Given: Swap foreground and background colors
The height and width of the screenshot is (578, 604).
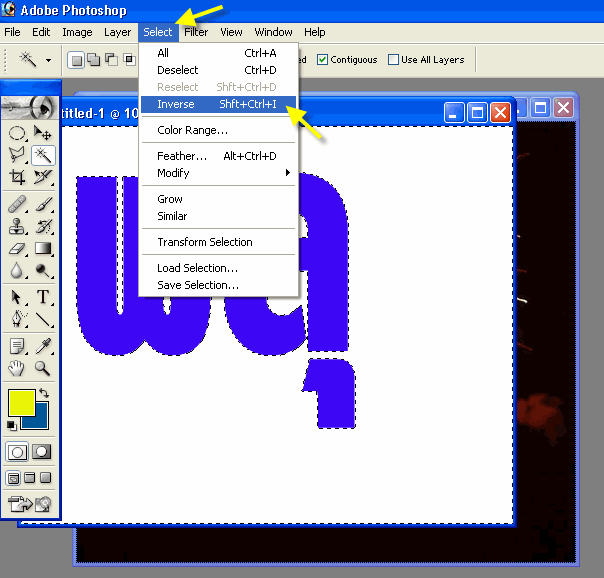Looking at the screenshot, I should pos(44,393).
